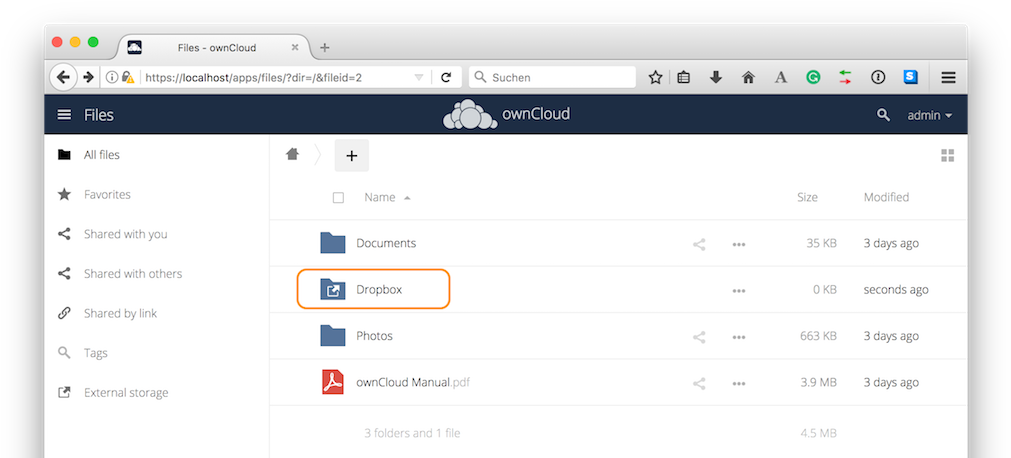This screenshot has width=1011, height=458.
Task: Open more actions for Documents
Action: click(739, 244)
